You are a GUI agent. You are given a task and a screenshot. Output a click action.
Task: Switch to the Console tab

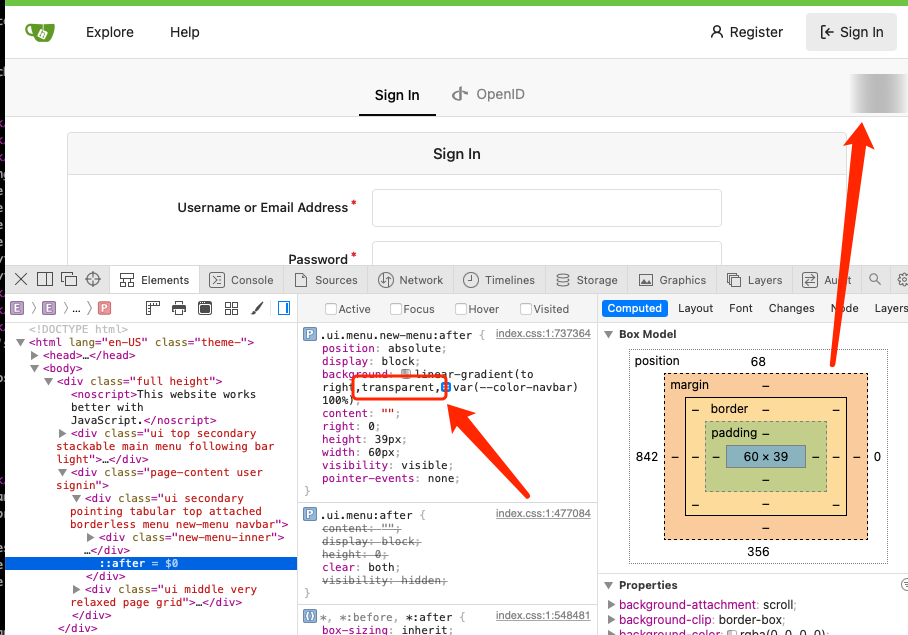pos(241,280)
